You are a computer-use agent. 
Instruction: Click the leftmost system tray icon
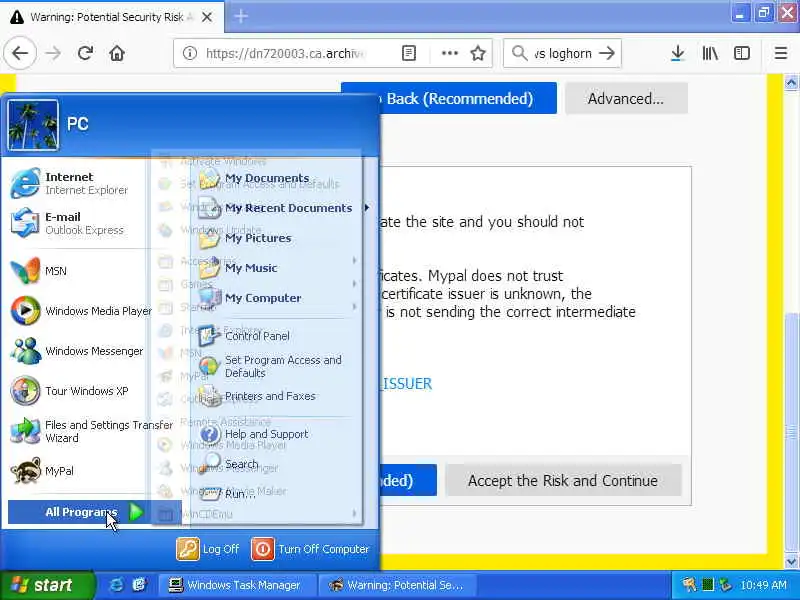(689, 585)
